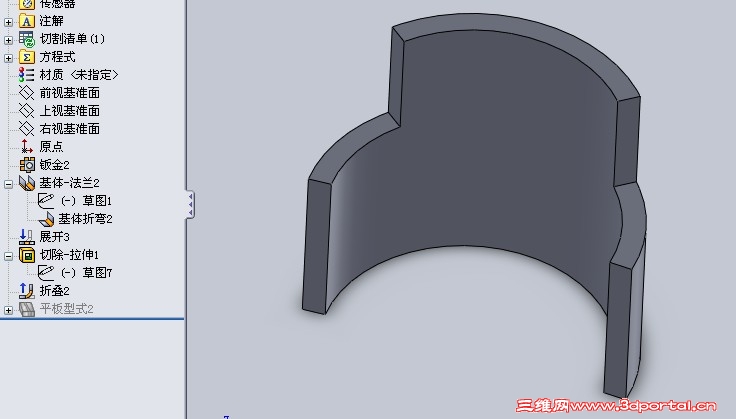Select 右视基准面 right plane
This screenshot has height=419, width=736.
point(69,129)
